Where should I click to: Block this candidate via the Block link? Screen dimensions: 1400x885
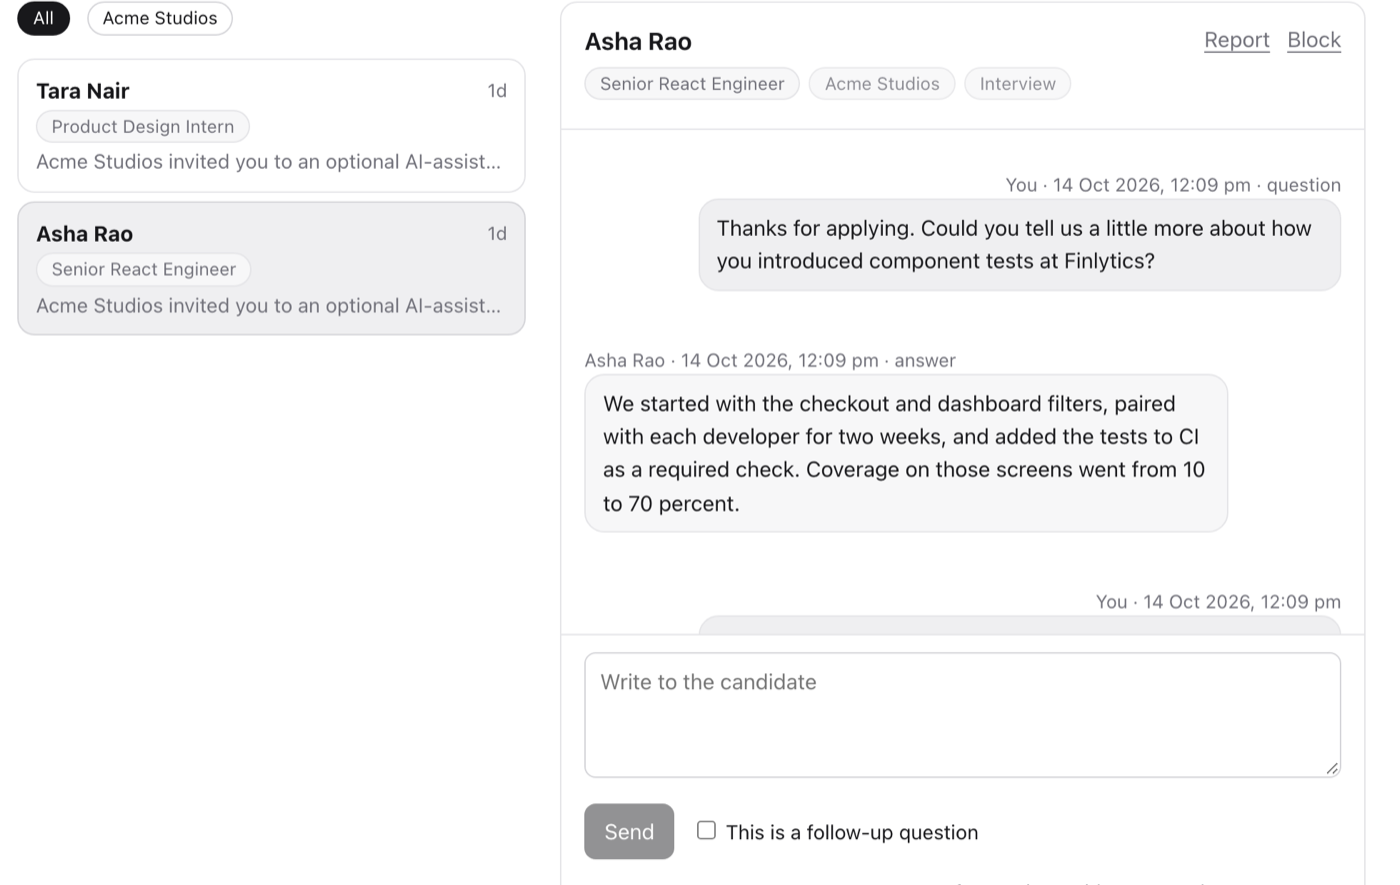[1314, 40]
